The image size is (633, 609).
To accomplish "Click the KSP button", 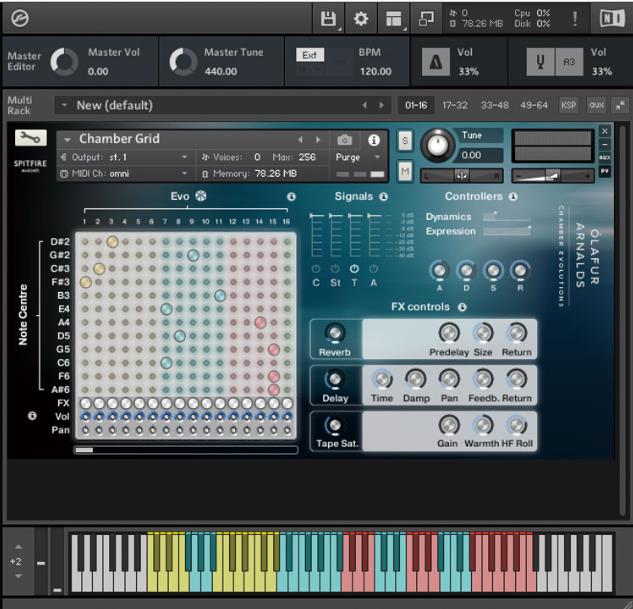I will click(568, 105).
